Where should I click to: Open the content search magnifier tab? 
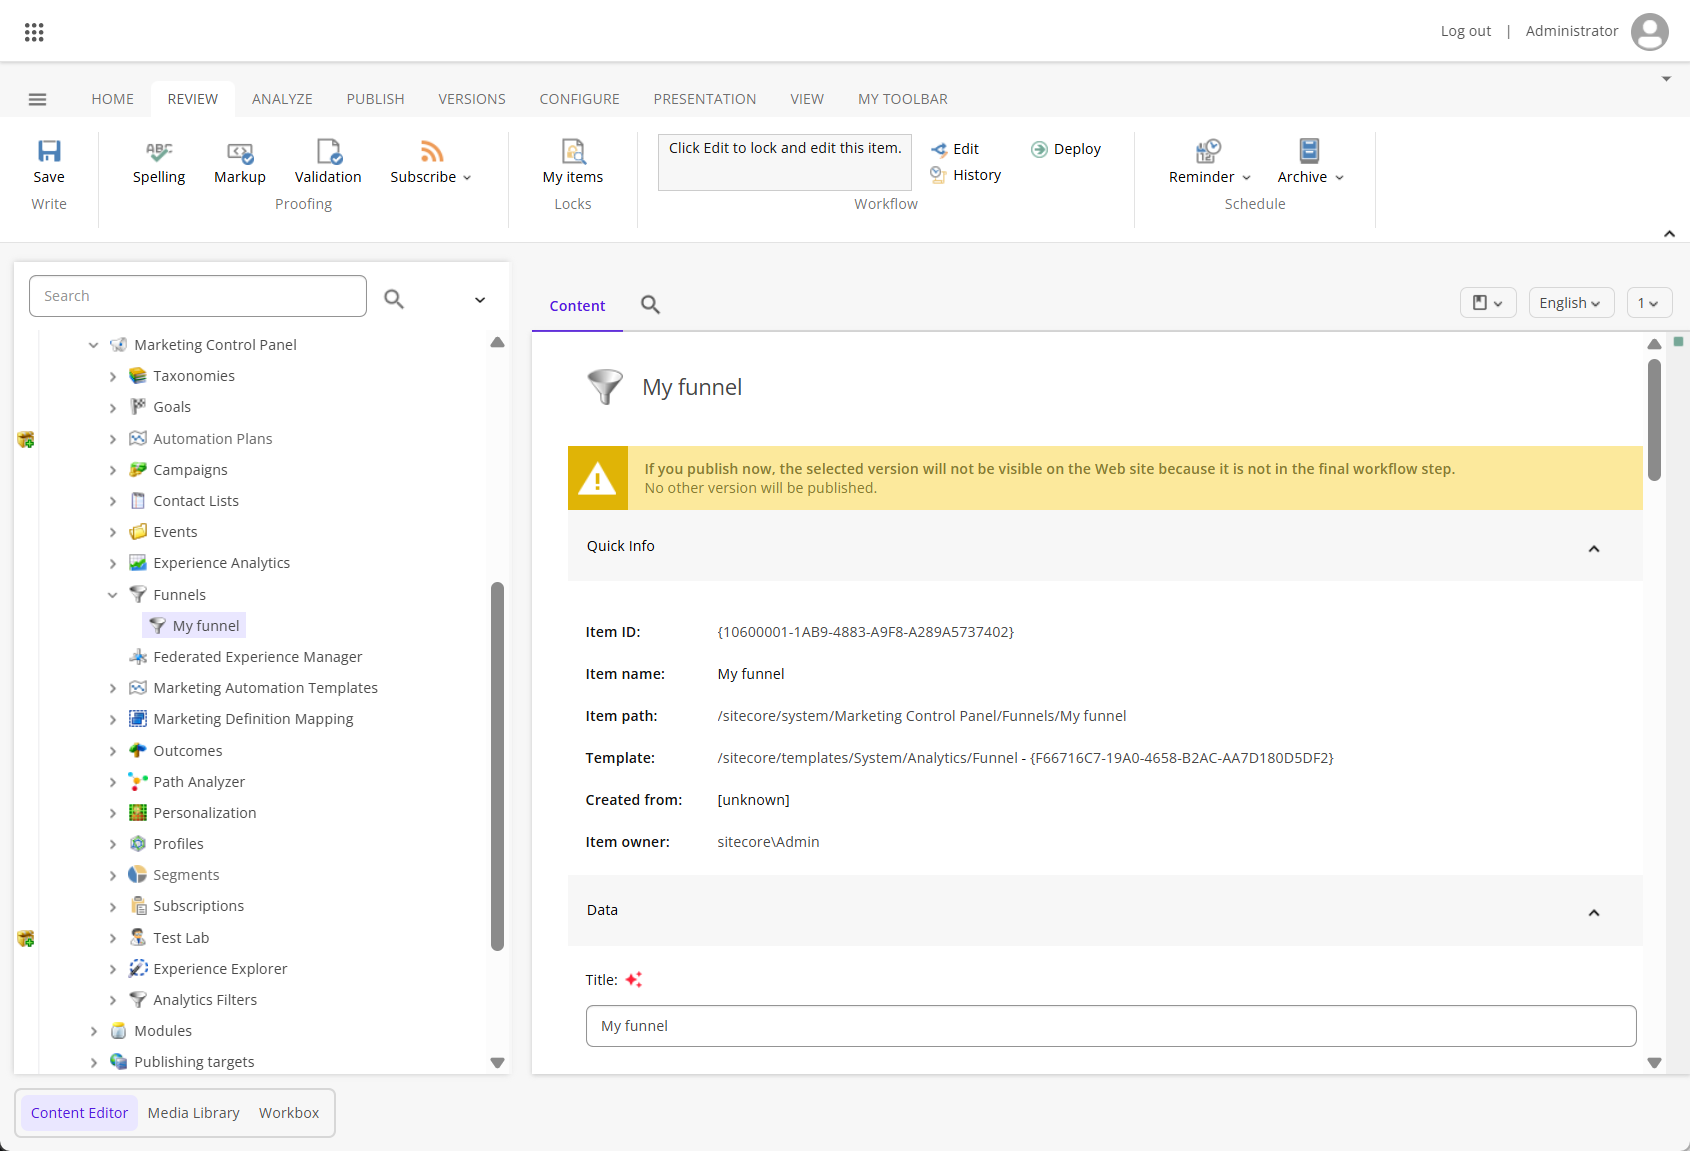[x=650, y=305]
